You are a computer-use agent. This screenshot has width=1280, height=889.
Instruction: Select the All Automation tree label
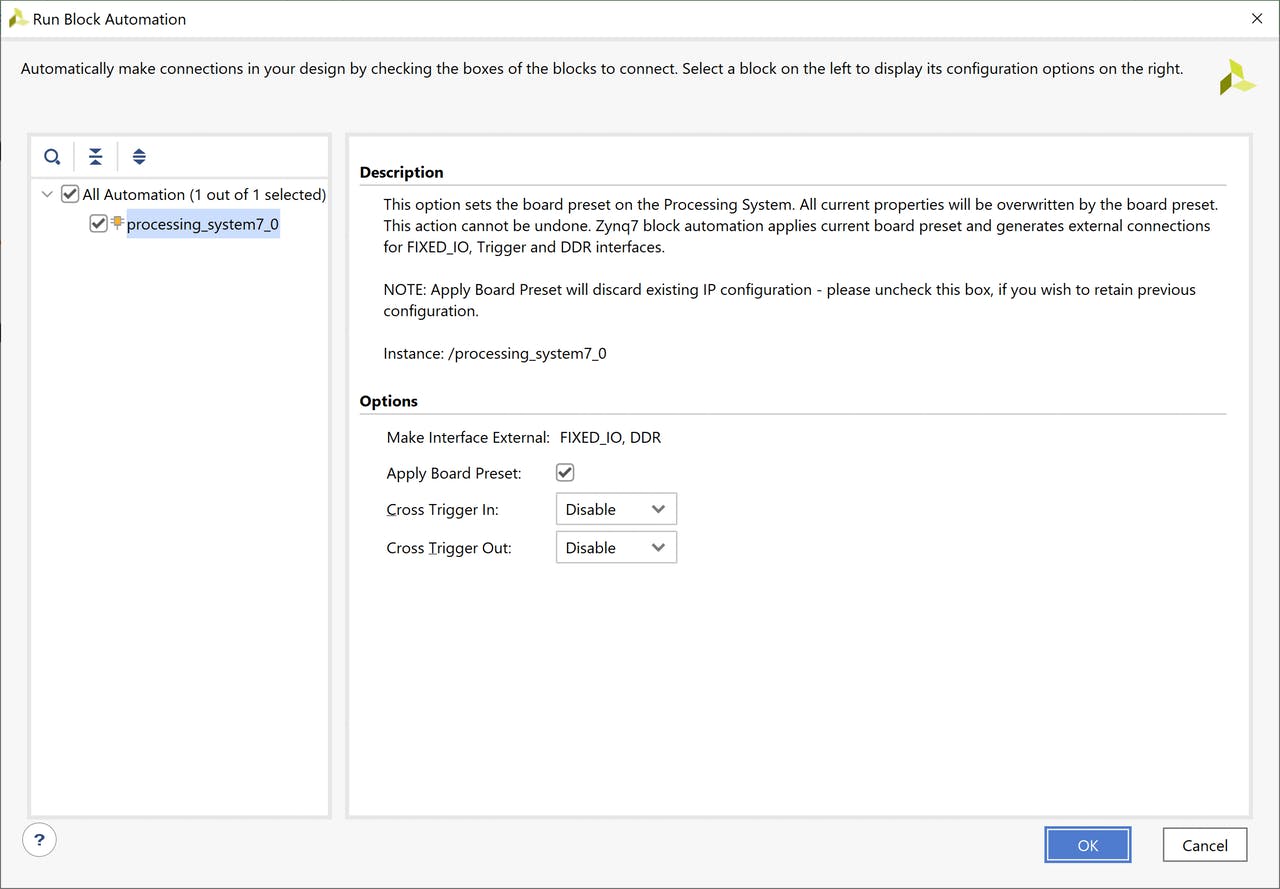[204, 194]
